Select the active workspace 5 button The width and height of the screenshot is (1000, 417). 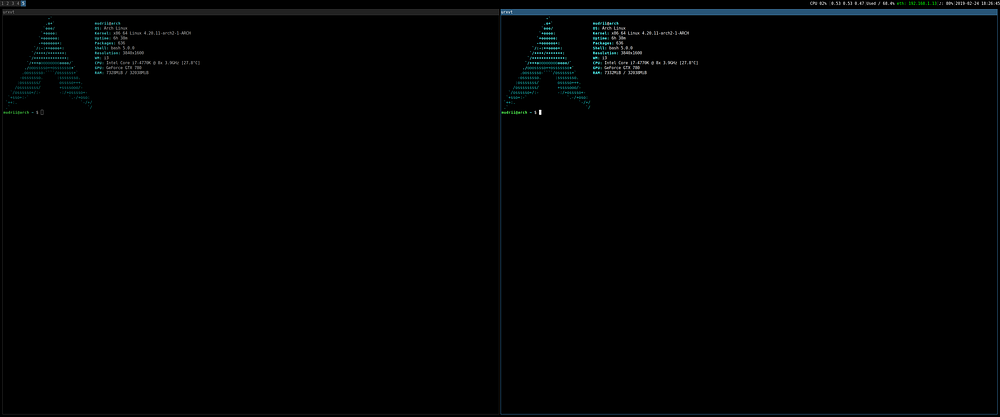[23, 3]
